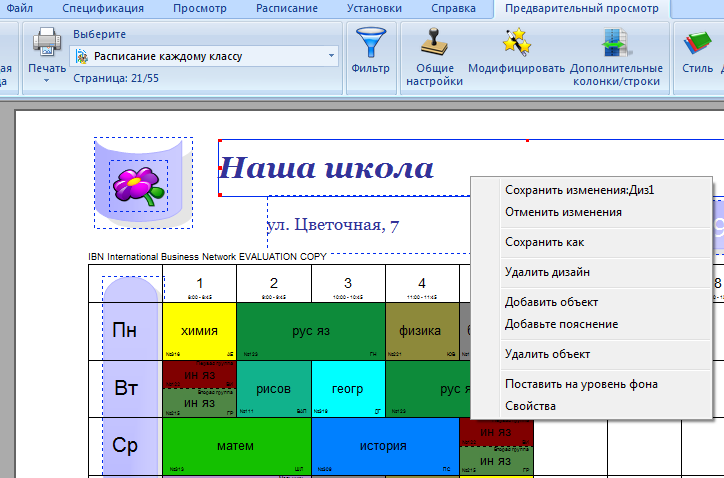
Task: Select 'Отменить изменения' in context menu
Action: tap(563, 212)
